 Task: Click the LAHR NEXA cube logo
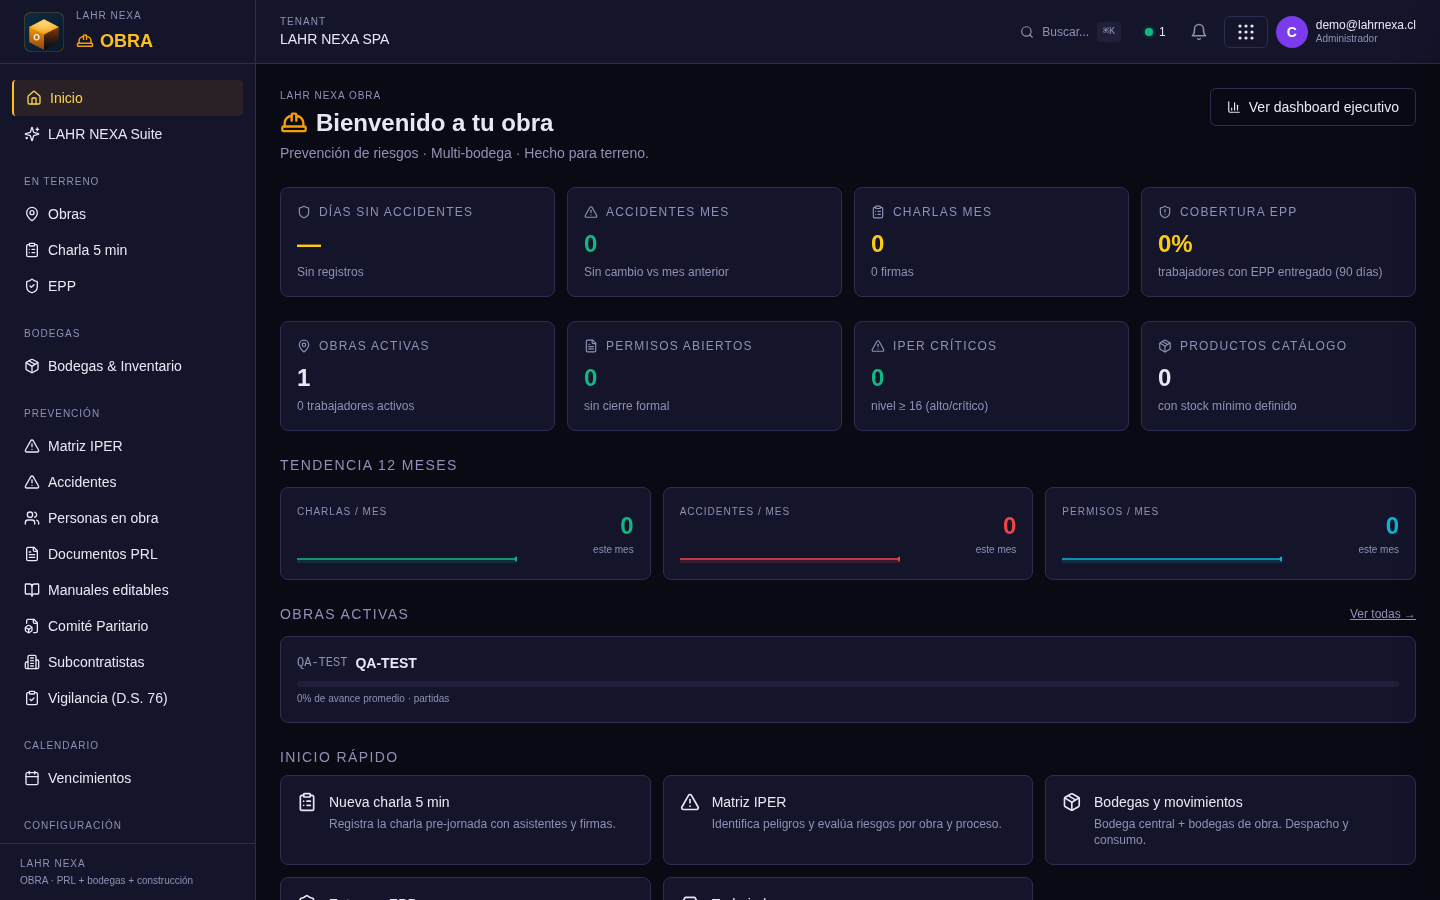pyautogui.click(x=44, y=32)
